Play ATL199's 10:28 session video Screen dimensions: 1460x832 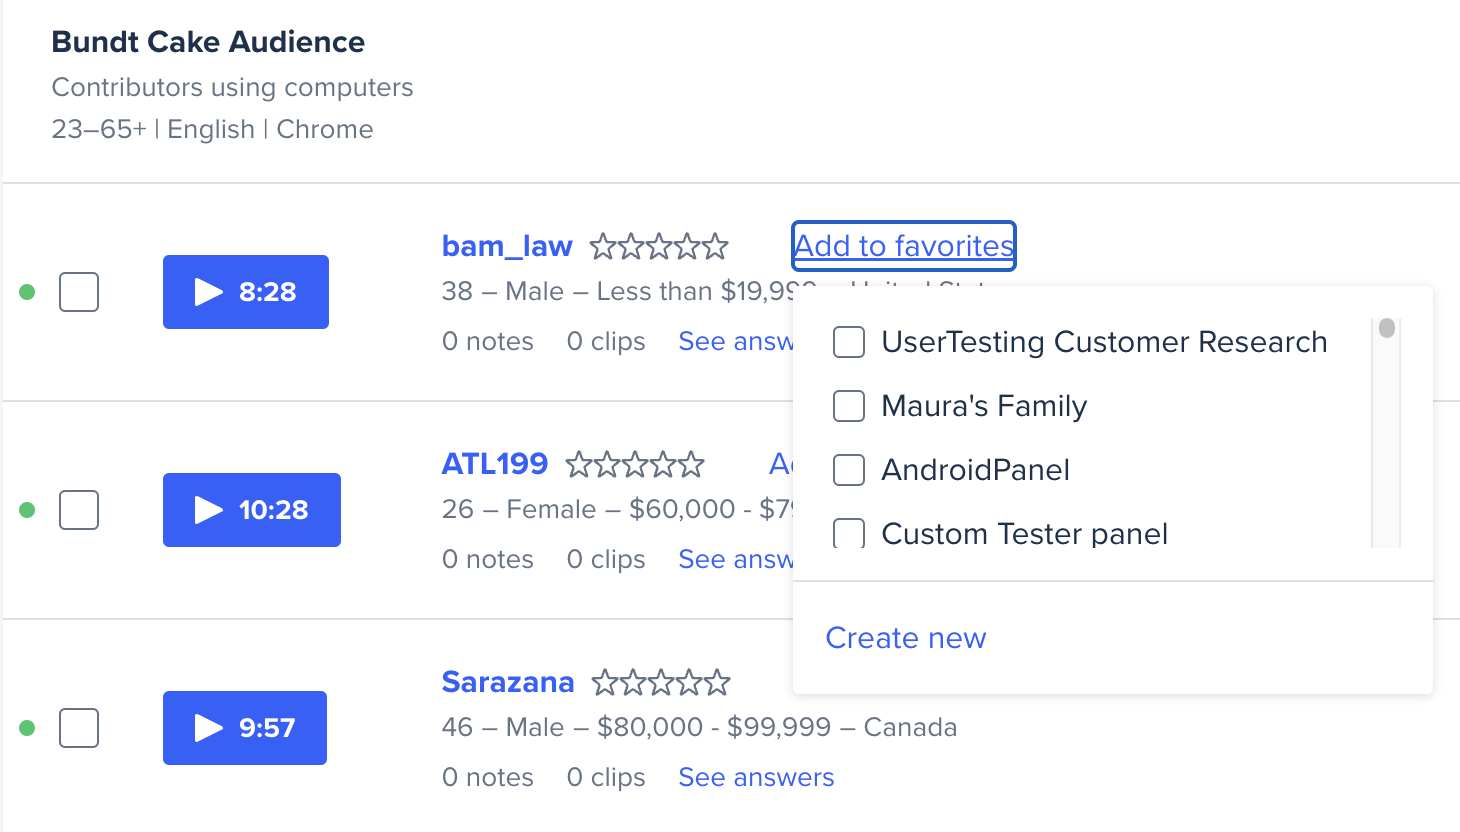click(x=252, y=510)
